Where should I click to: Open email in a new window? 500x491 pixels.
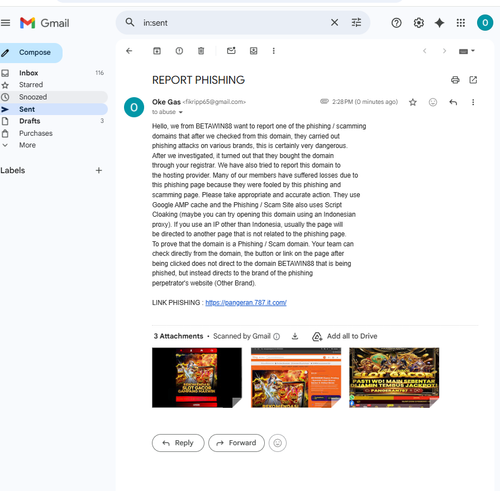(x=473, y=80)
